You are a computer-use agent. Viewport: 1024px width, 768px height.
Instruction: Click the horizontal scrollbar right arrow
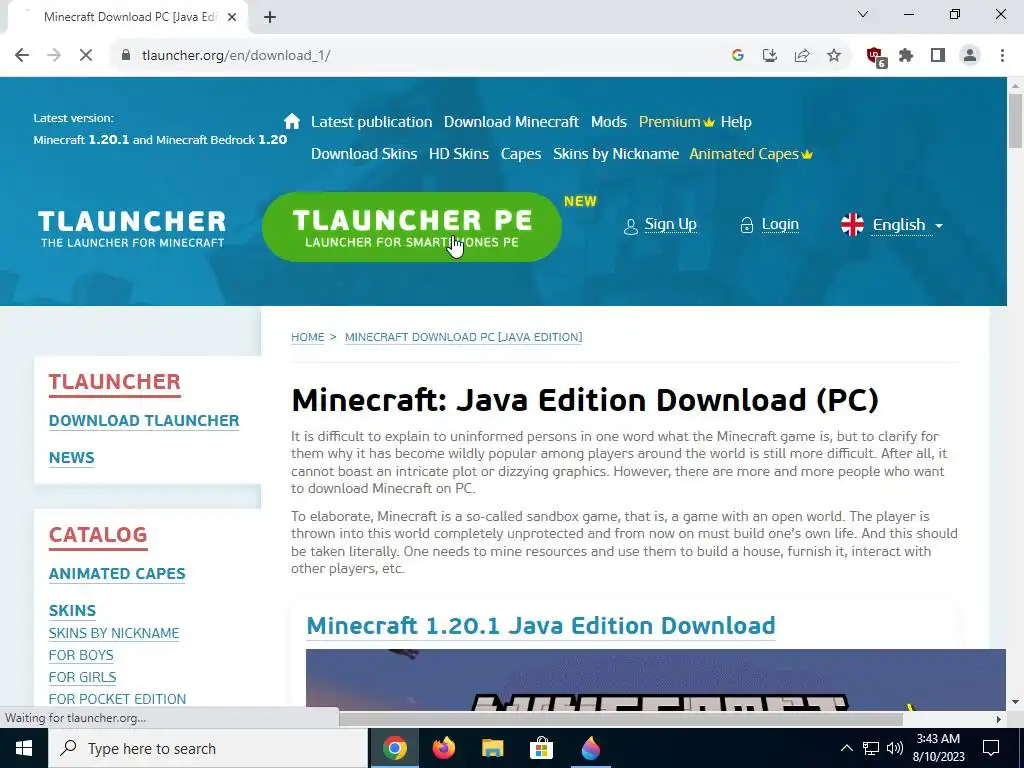tap(999, 719)
